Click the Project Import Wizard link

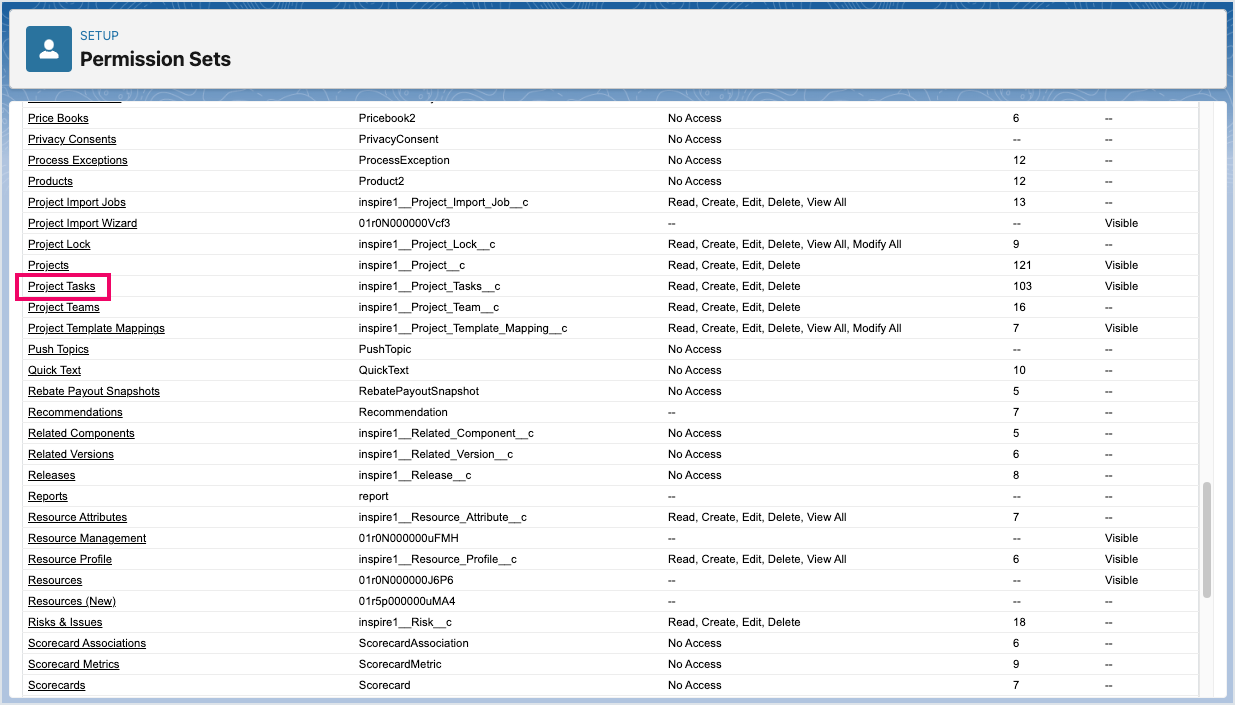point(82,224)
